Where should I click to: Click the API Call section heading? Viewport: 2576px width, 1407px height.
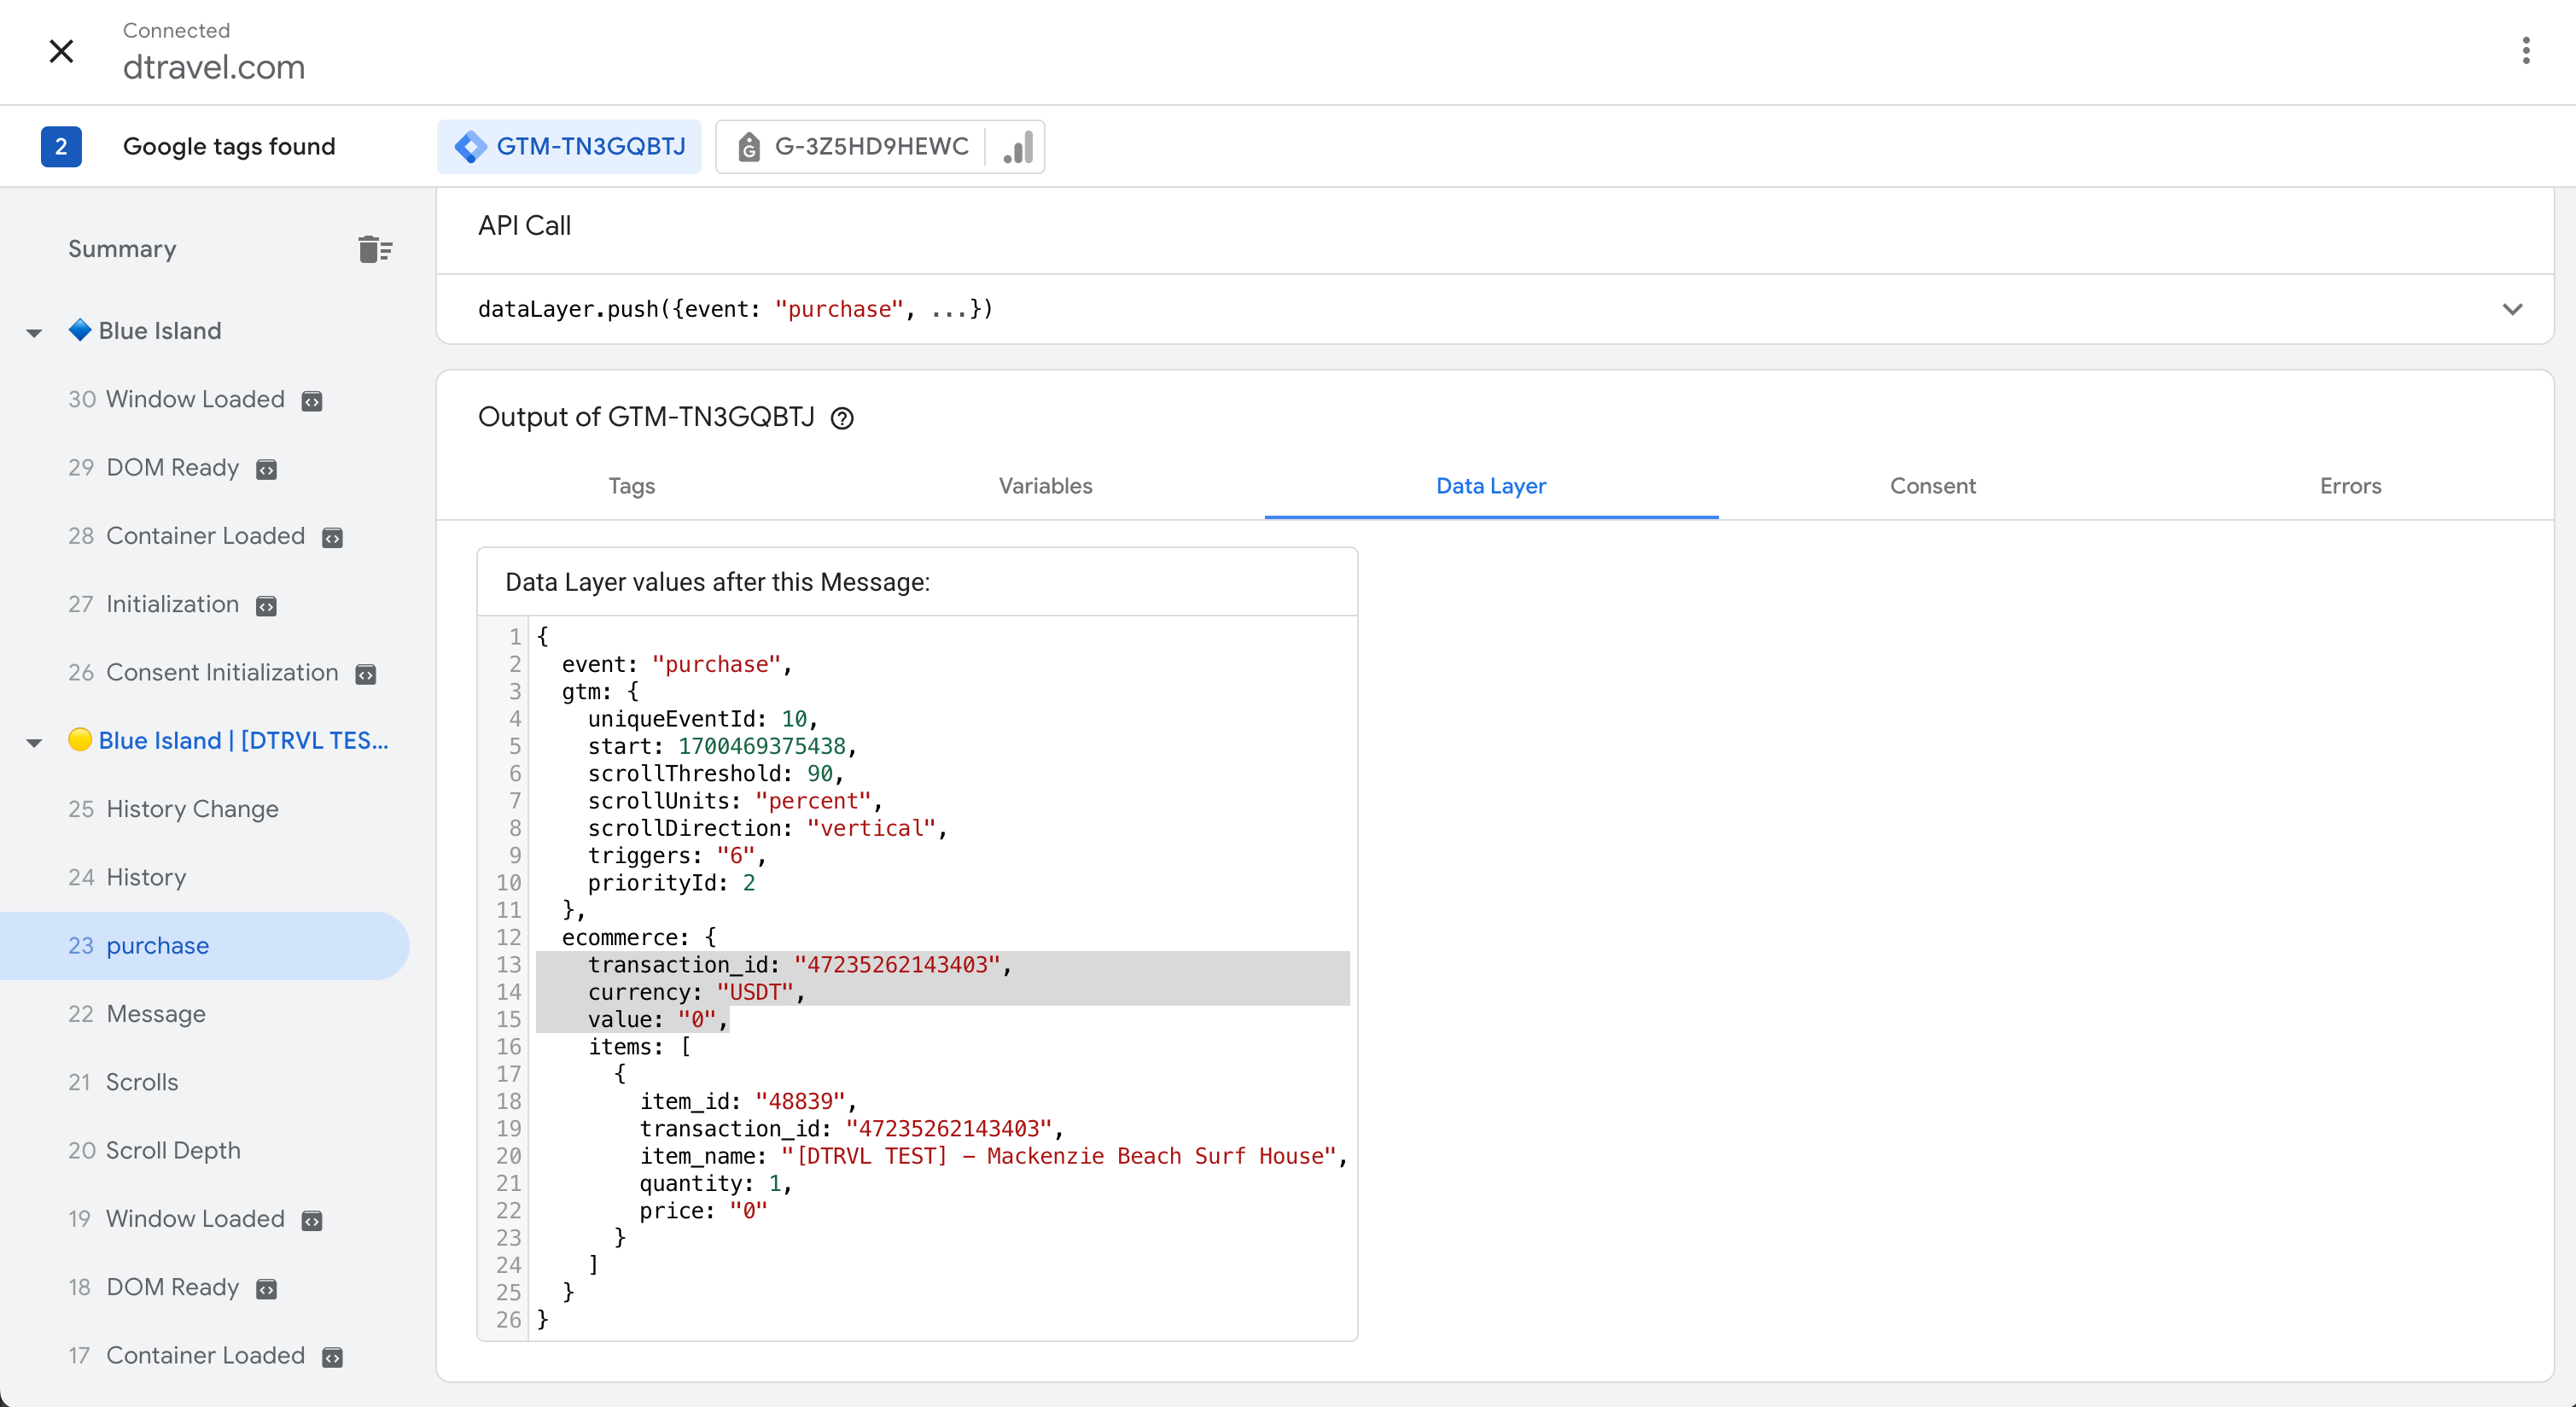pyautogui.click(x=525, y=226)
